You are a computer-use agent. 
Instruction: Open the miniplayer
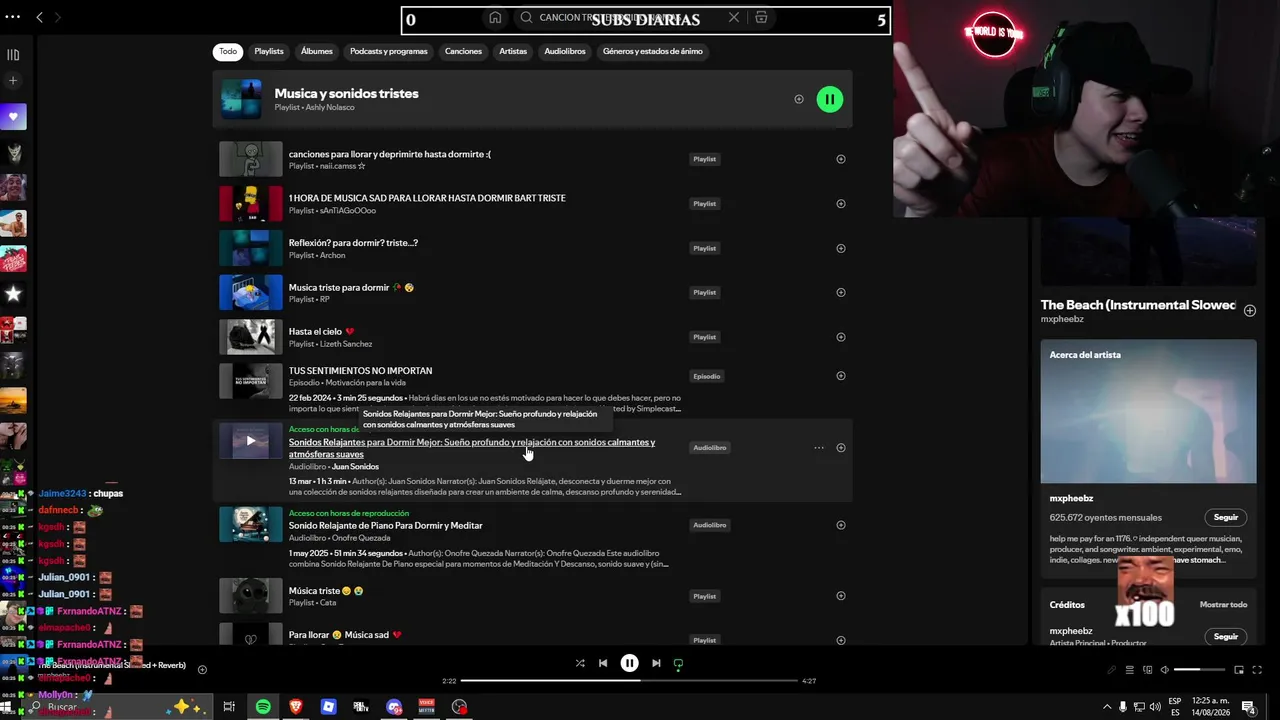1239,670
